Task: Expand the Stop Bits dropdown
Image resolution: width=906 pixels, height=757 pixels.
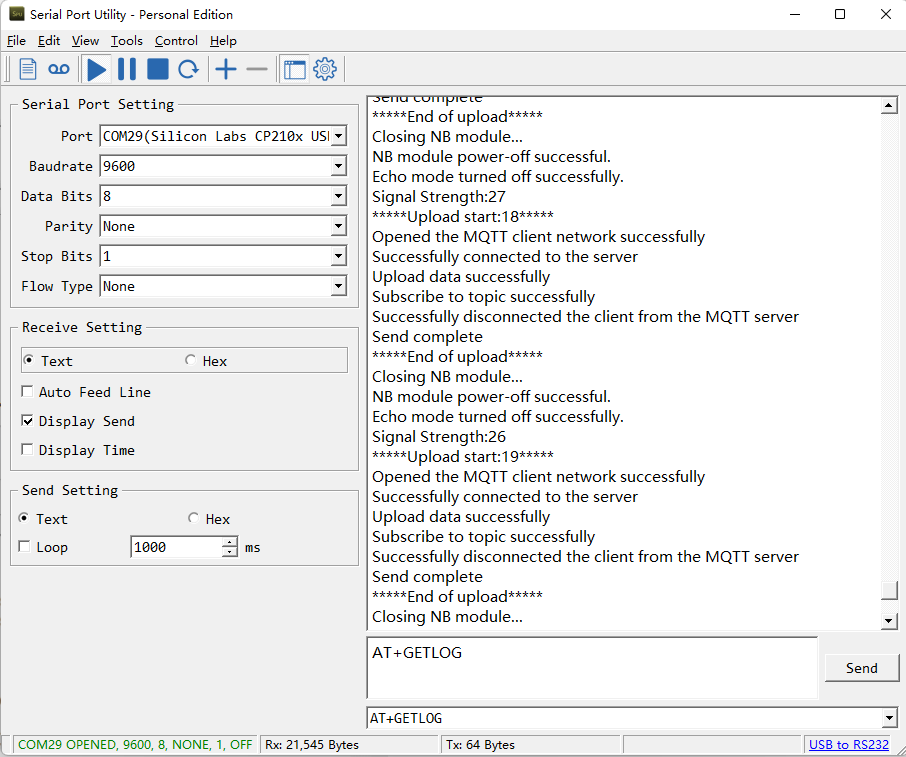Action: [x=339, y=257]
